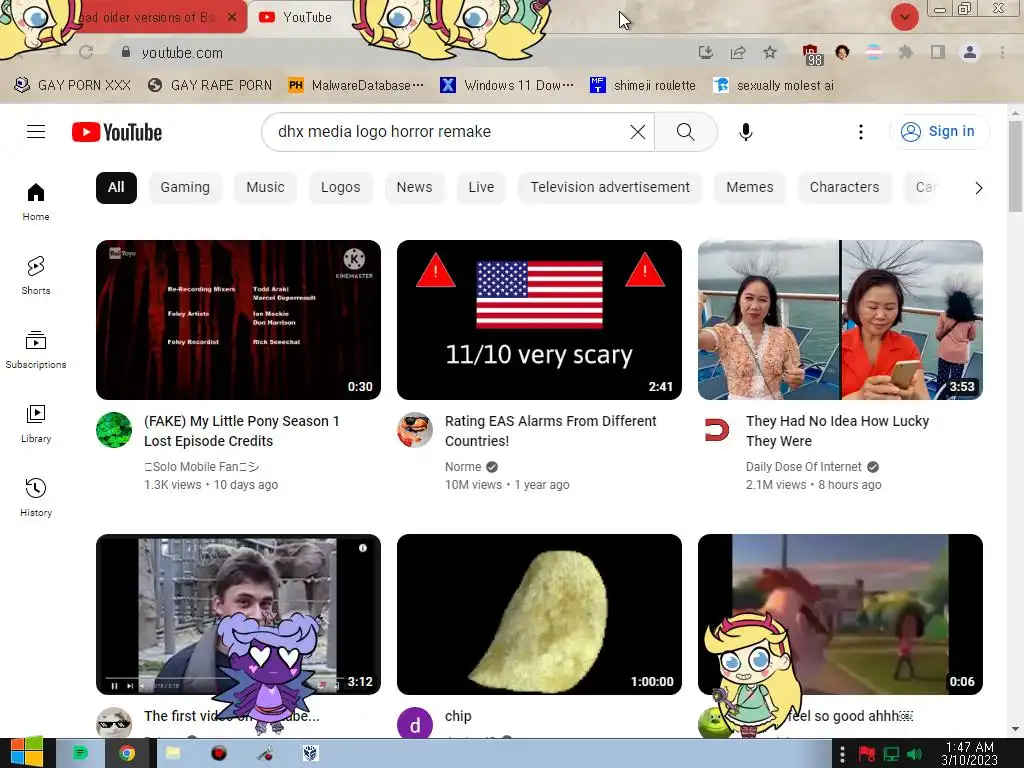1024x768 pixels.
Task: Open the extension showing badge 98
Action: (x=811, y=54)
